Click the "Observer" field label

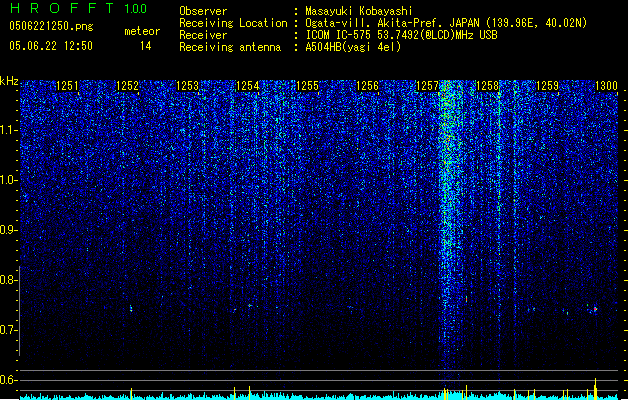203,11
